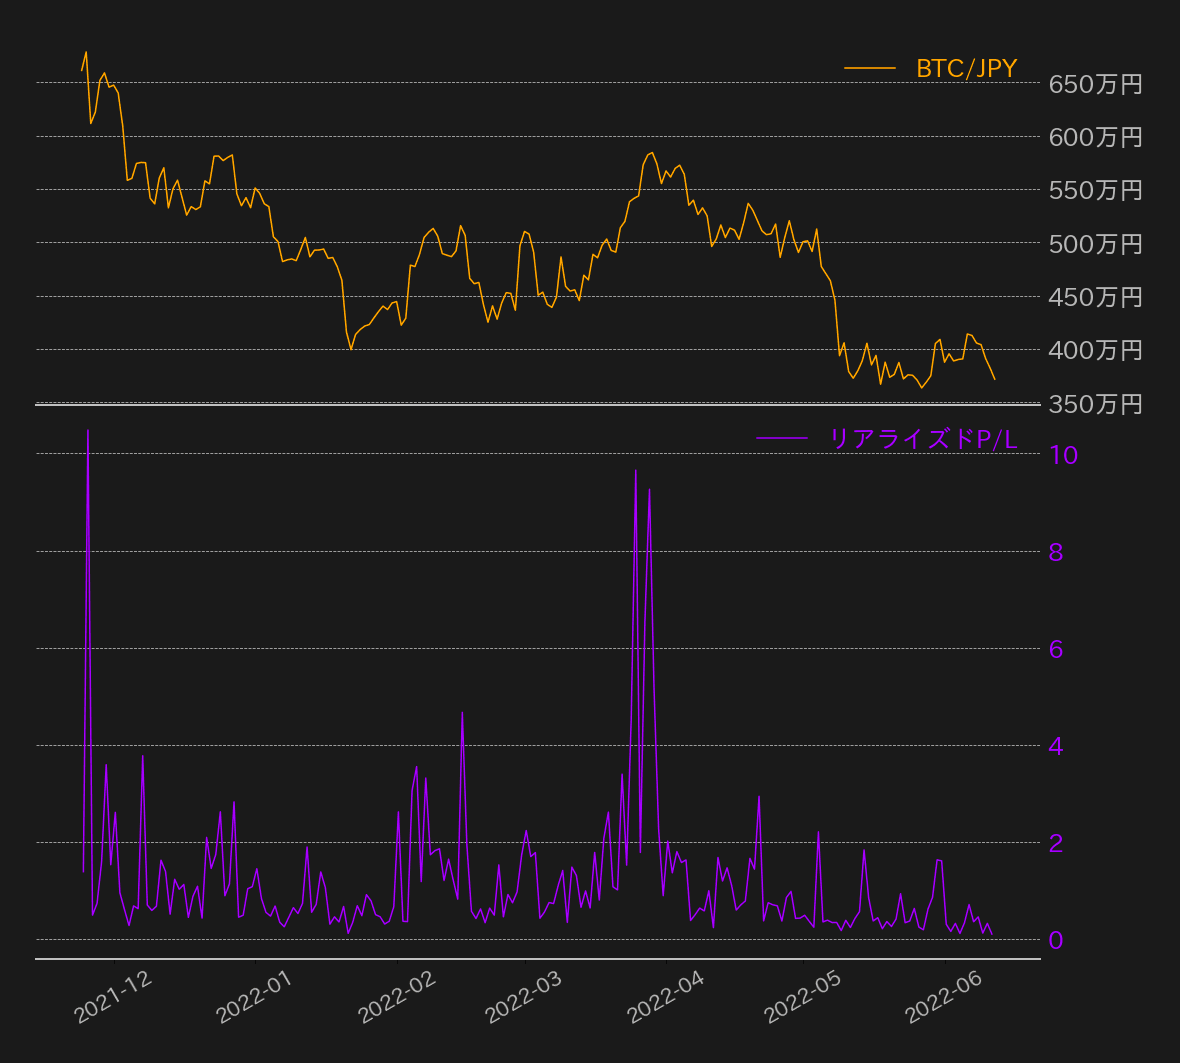This screenshot has width=1180, height=1063.
Task: Select the purple リアライズドP/L legend line
Action: (782, 438)
